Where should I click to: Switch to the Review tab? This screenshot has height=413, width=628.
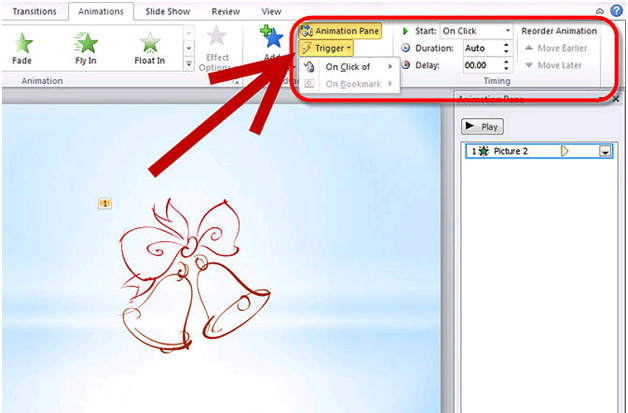pyautogui.click(x=226, y=12)
